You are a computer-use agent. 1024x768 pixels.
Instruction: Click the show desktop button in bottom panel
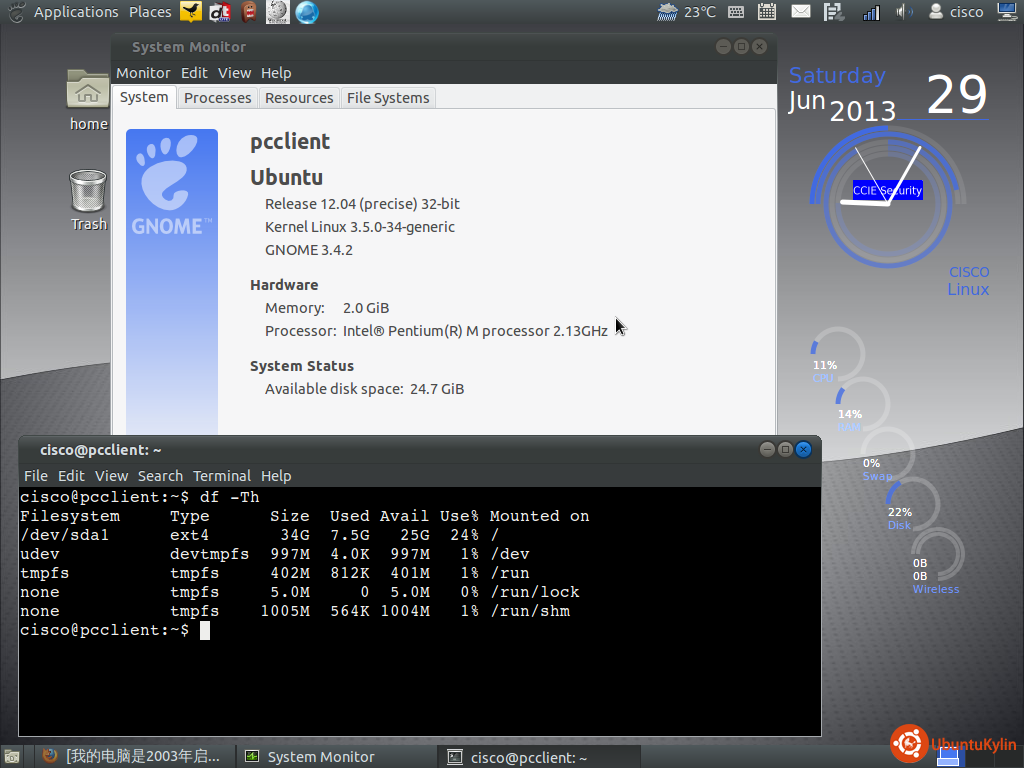(12, 757)
